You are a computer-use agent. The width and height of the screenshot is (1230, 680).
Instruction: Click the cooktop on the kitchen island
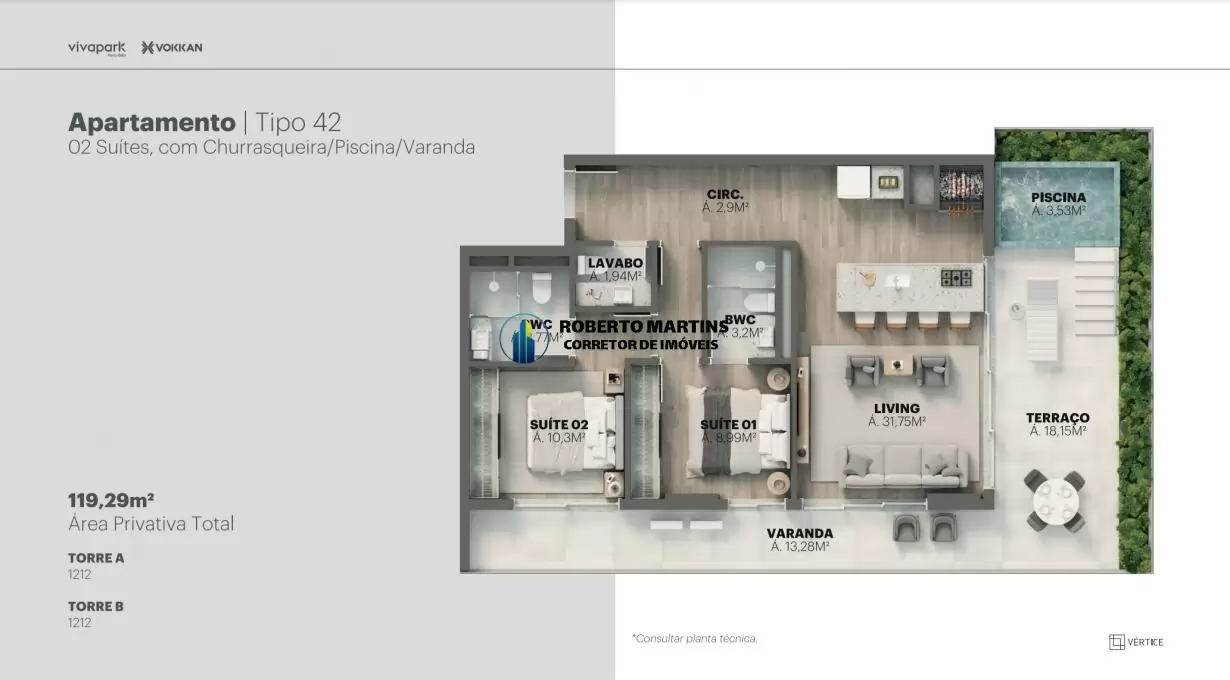956,278
